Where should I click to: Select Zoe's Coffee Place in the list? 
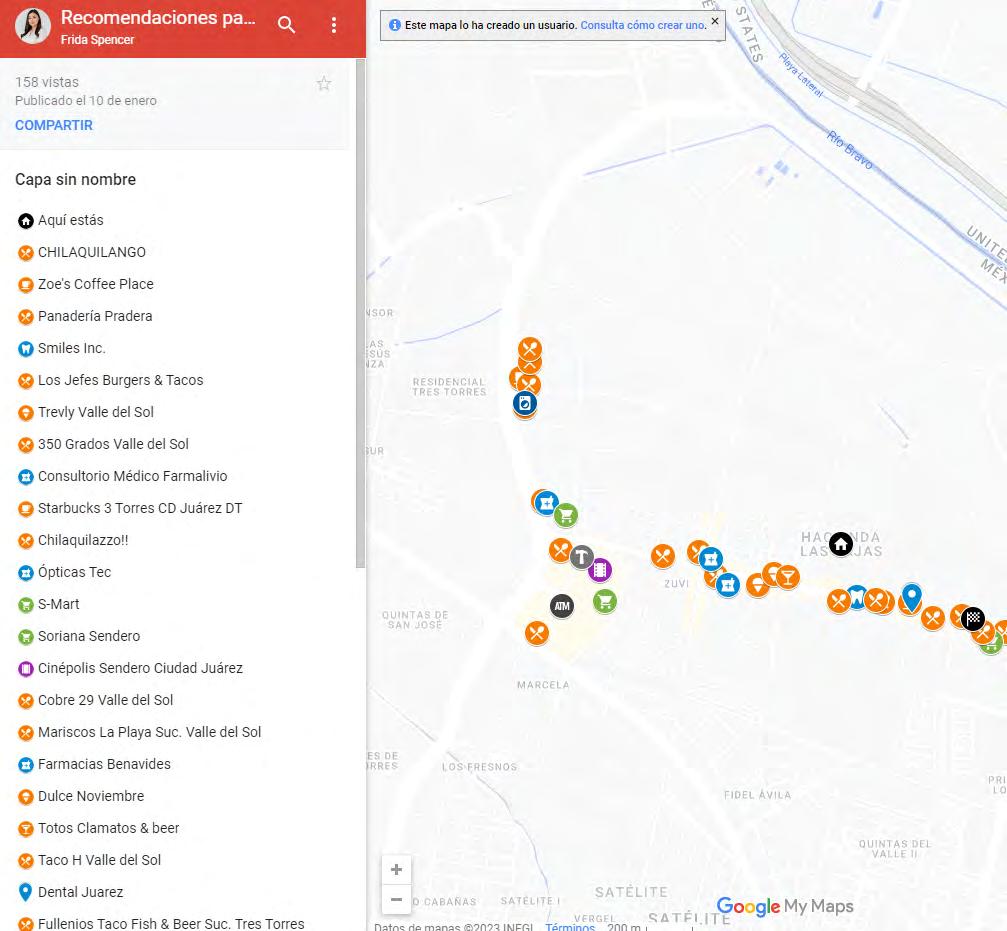point(96,284)
